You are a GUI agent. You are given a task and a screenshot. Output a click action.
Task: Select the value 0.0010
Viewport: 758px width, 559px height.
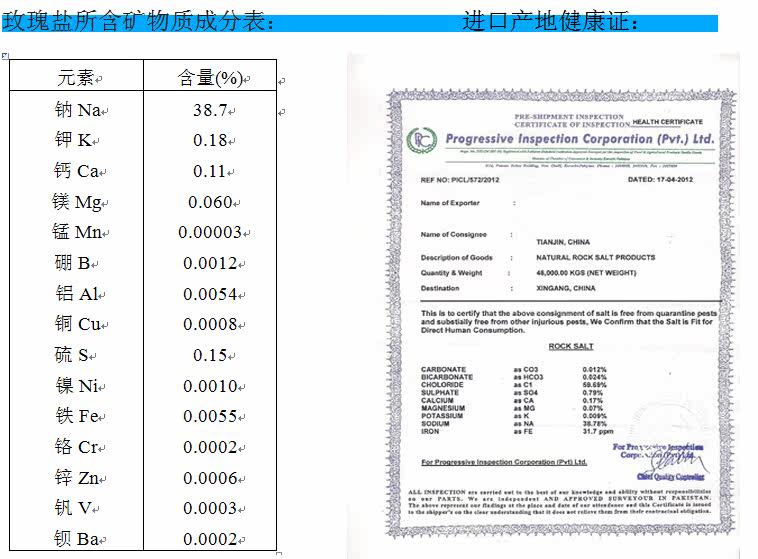pyautogui.click(x=210, y=386)
